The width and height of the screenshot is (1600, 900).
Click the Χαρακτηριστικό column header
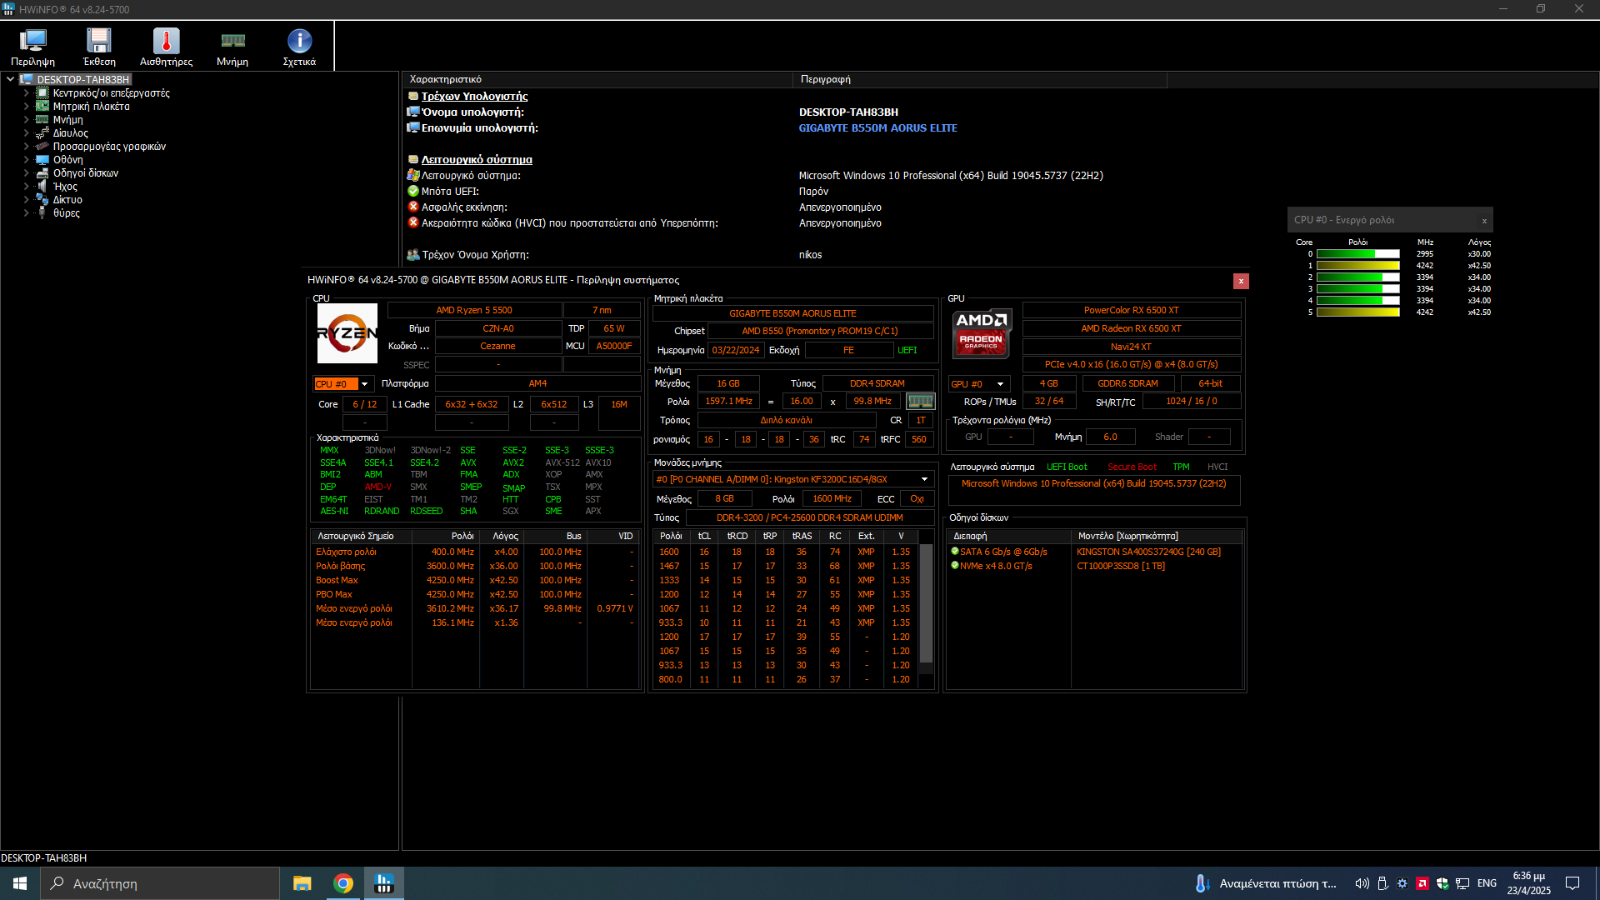[x=598, y=79]
